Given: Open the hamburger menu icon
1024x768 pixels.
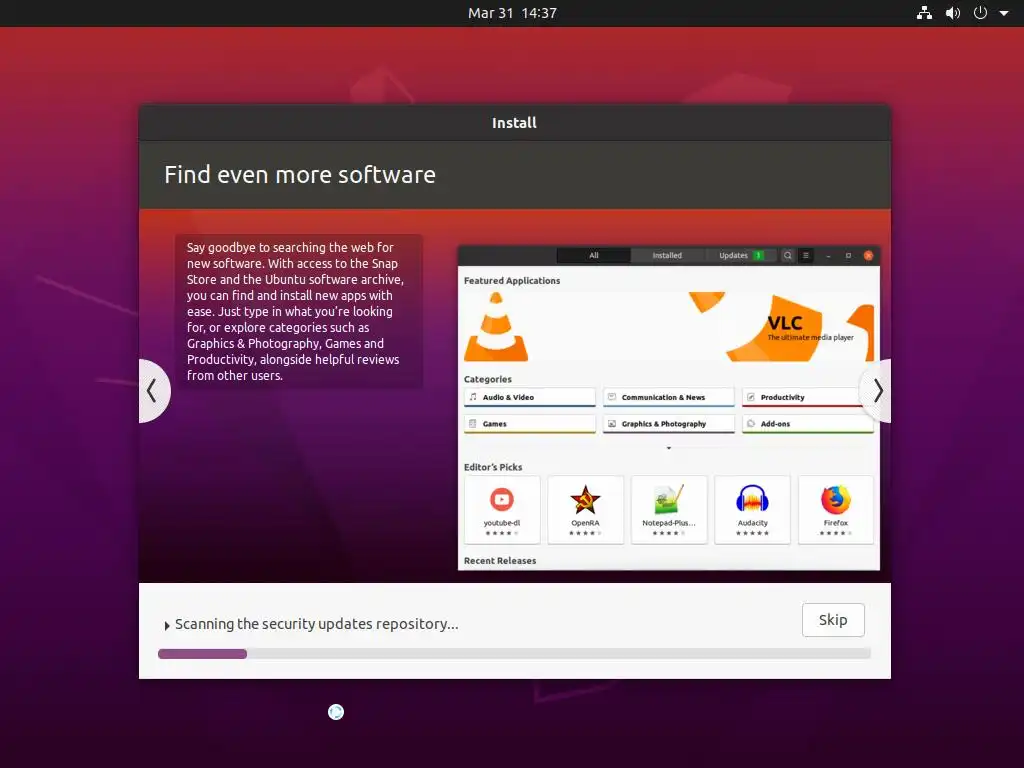Looking at the screenshot, I should (x=806, y=255).
